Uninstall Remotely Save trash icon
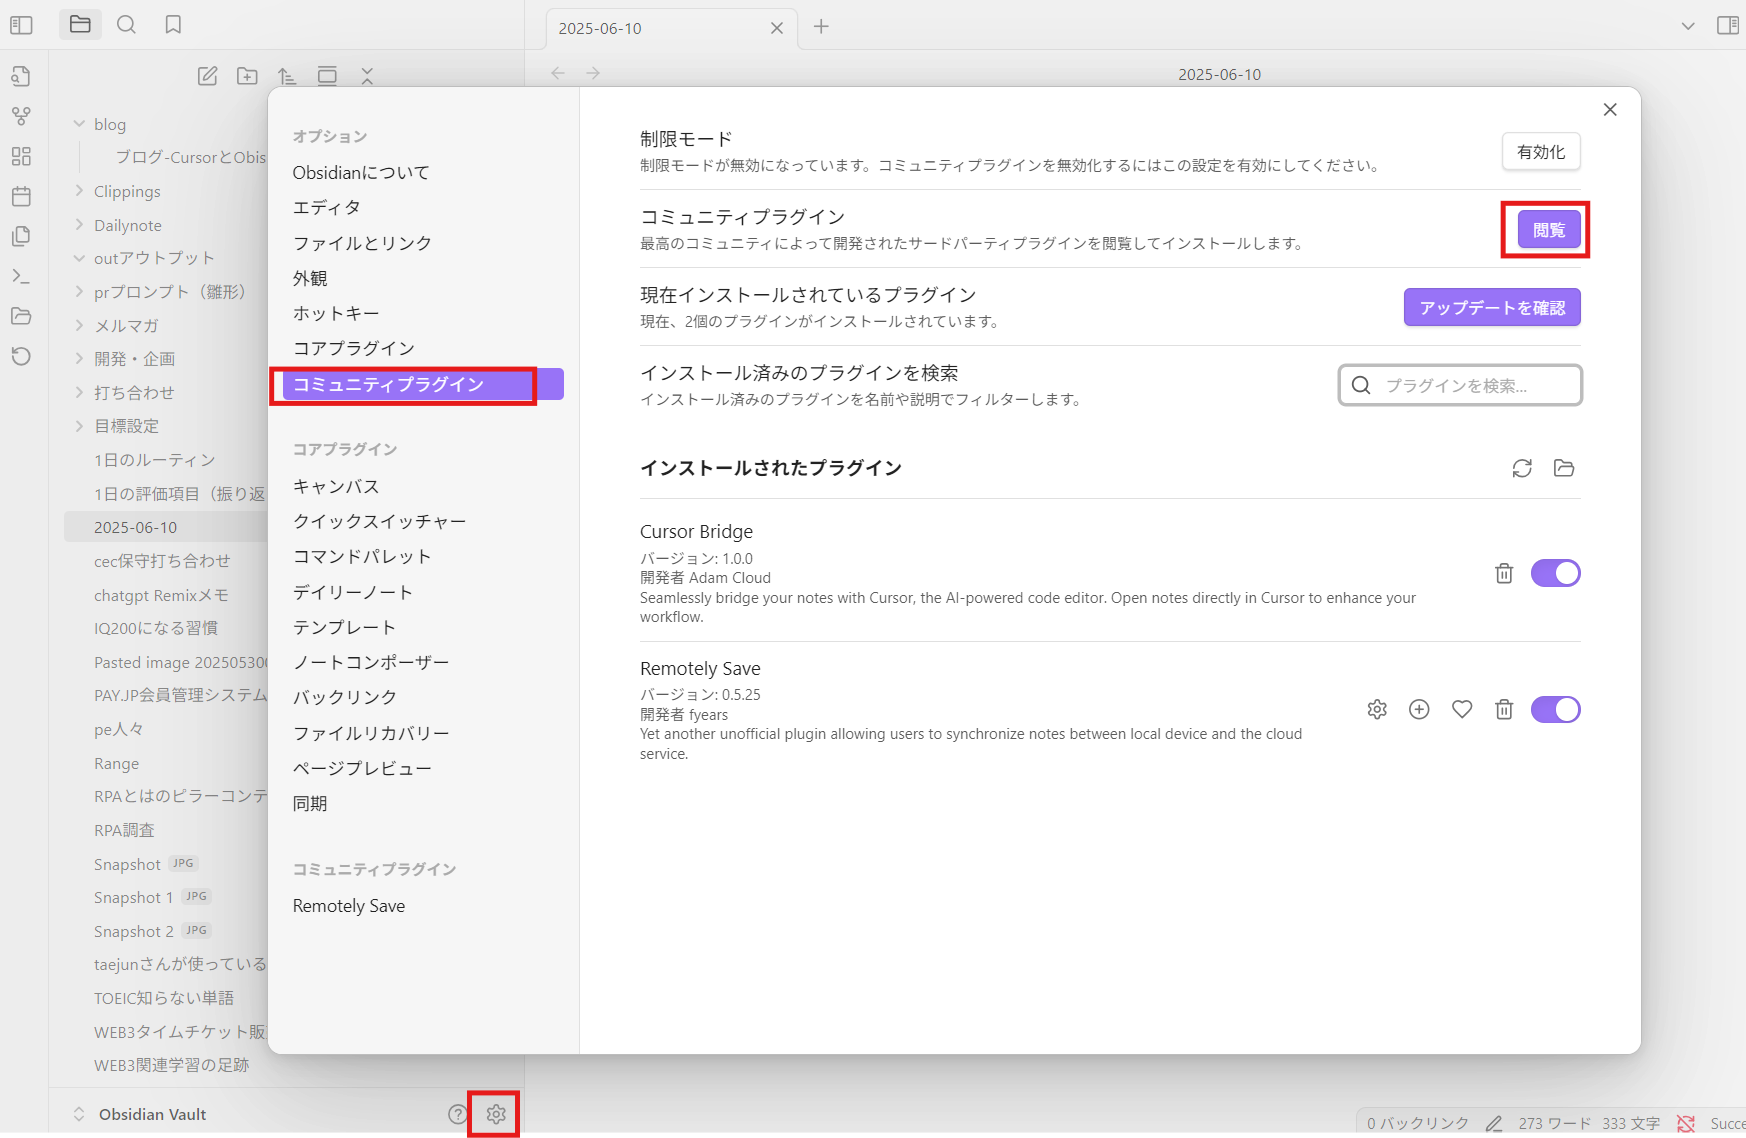 (1504, 709)
